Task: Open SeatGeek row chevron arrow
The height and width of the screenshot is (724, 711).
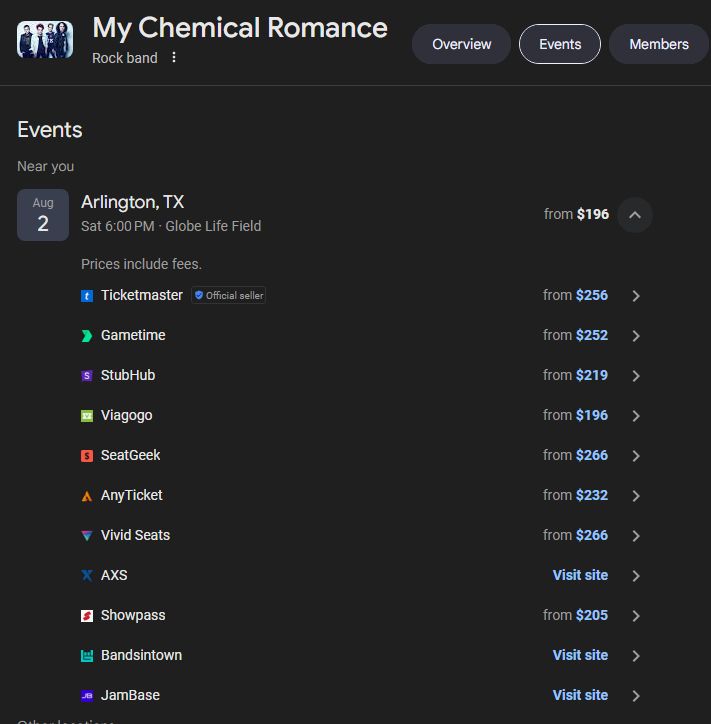Action: tap(636, 456)
